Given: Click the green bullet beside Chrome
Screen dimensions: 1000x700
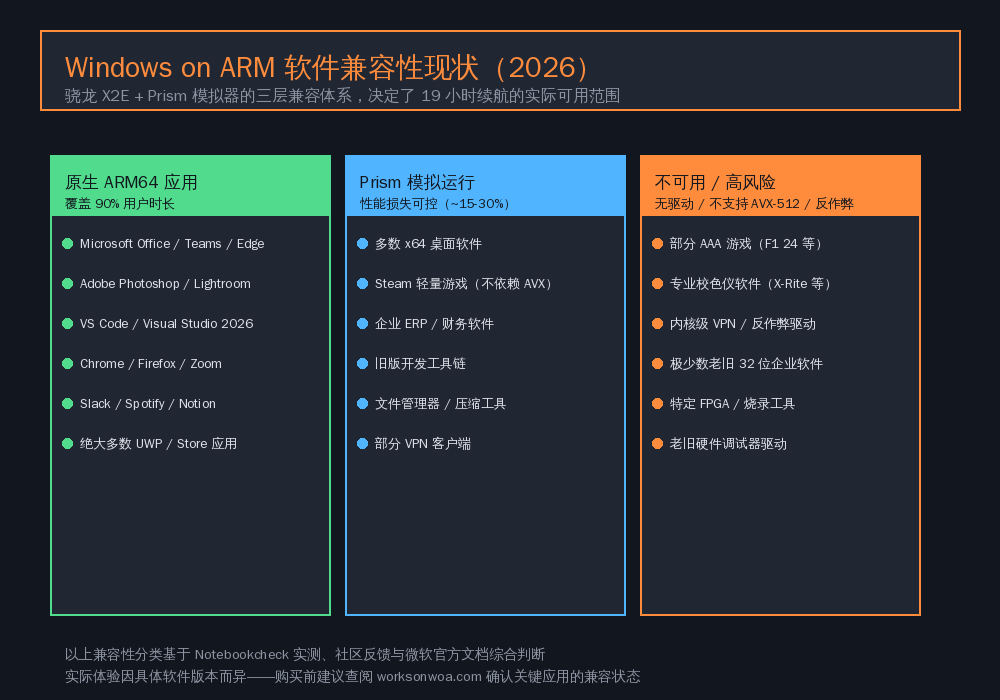Looking at the screenshot, I should coord(68,364).
